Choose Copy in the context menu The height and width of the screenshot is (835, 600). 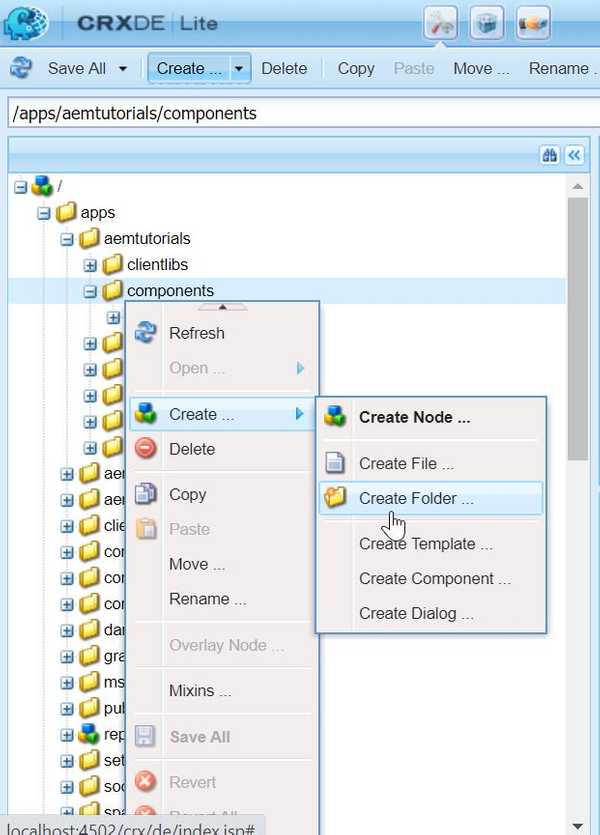[x=187, y=495]
